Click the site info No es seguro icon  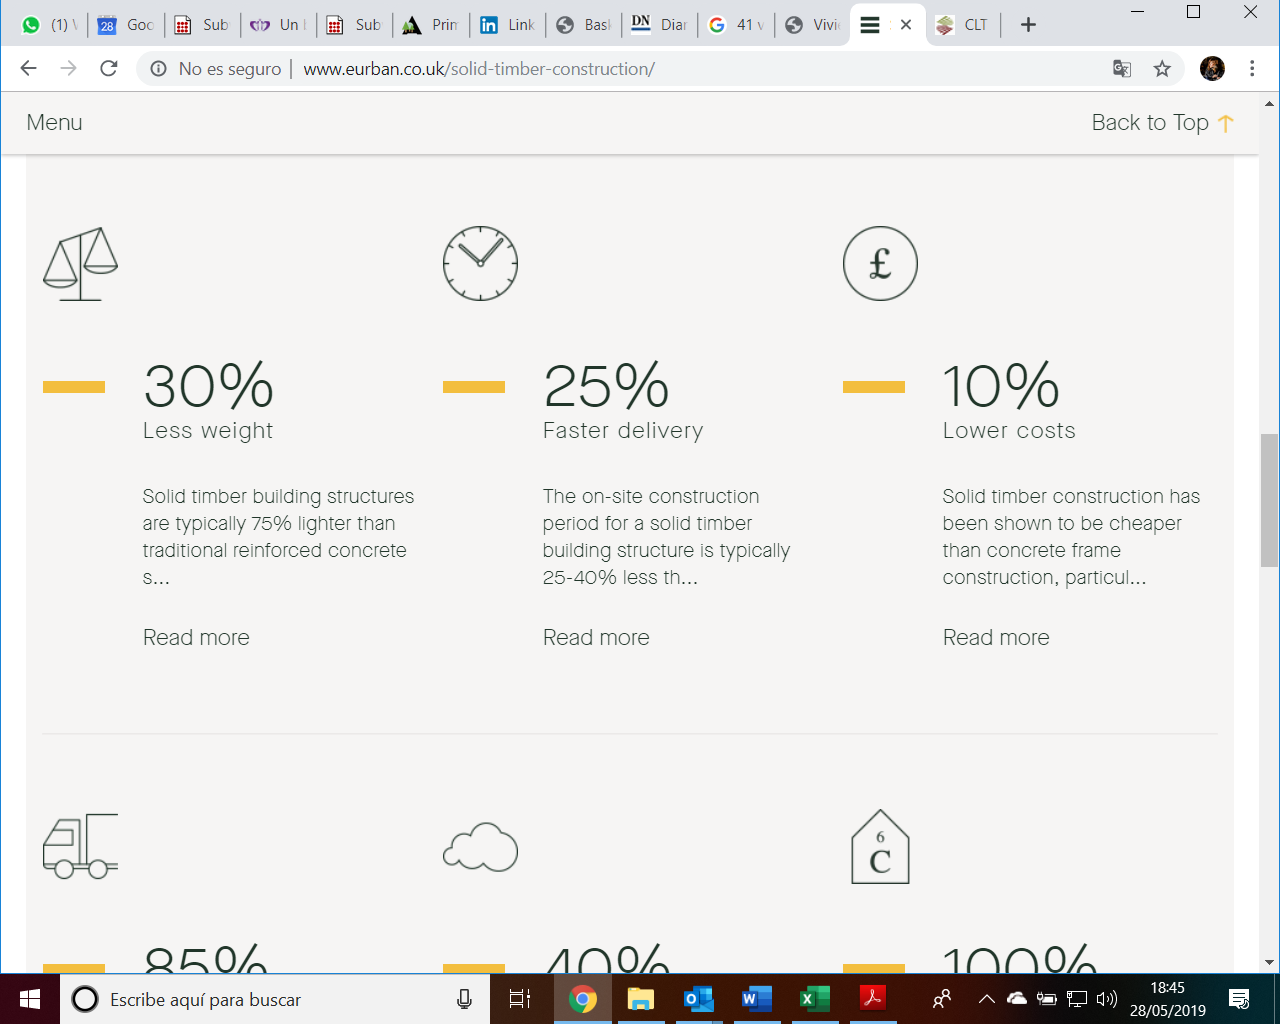158,69
